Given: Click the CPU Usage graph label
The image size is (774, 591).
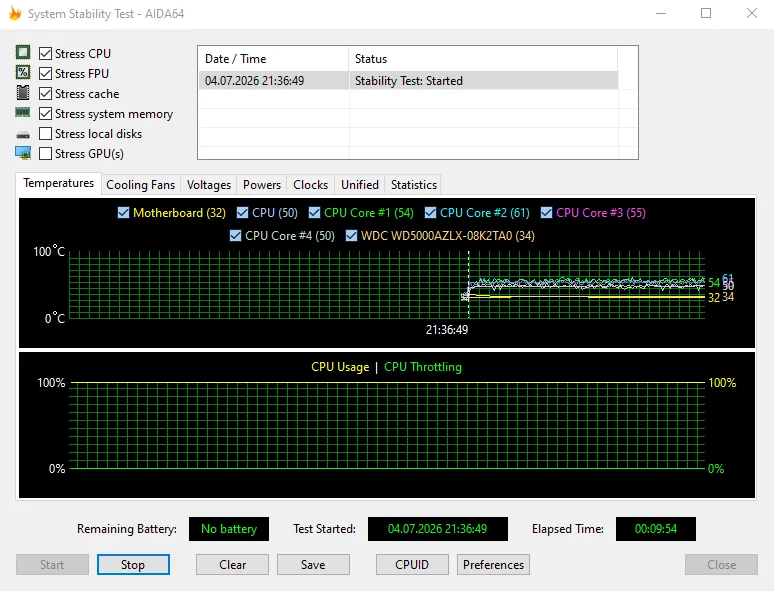Looking at the screenshot, I should point(340,367).
